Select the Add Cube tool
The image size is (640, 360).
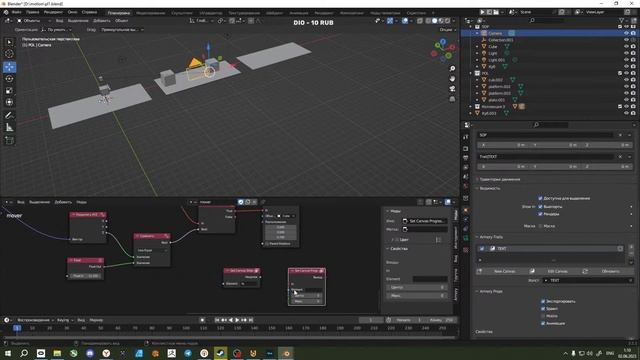[9, 140]
